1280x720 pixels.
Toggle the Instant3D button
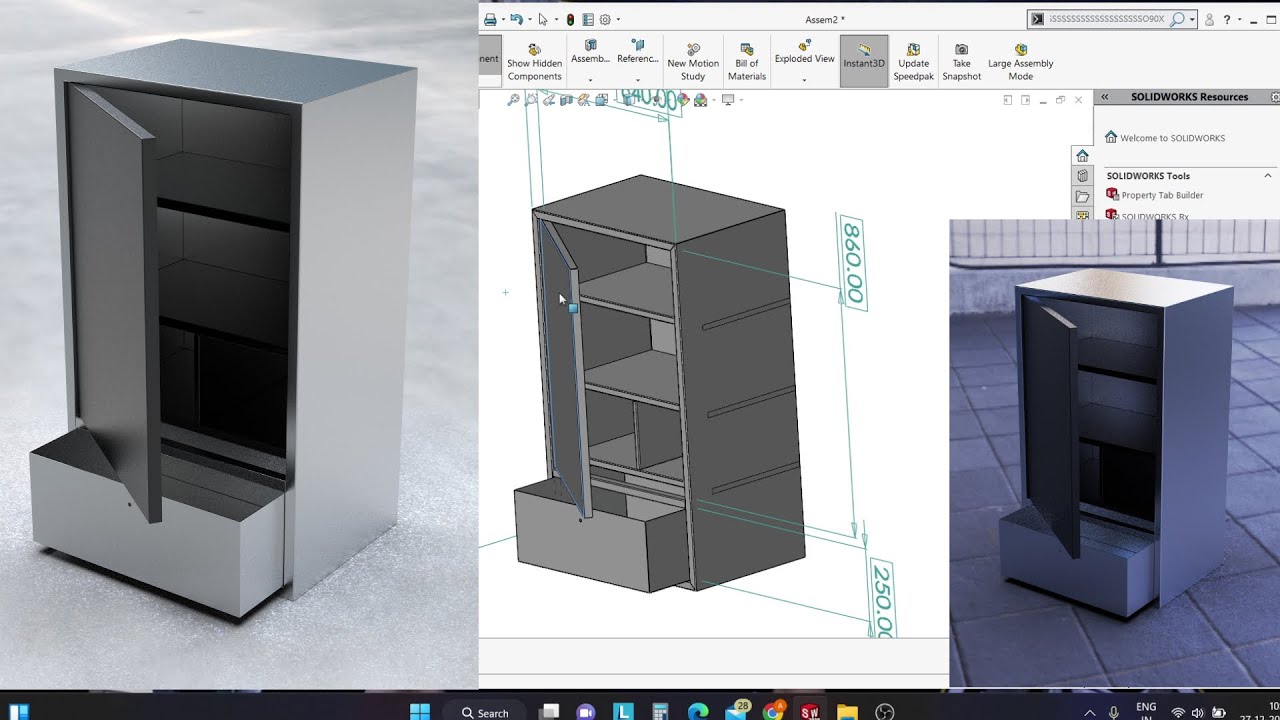point(864,62)
